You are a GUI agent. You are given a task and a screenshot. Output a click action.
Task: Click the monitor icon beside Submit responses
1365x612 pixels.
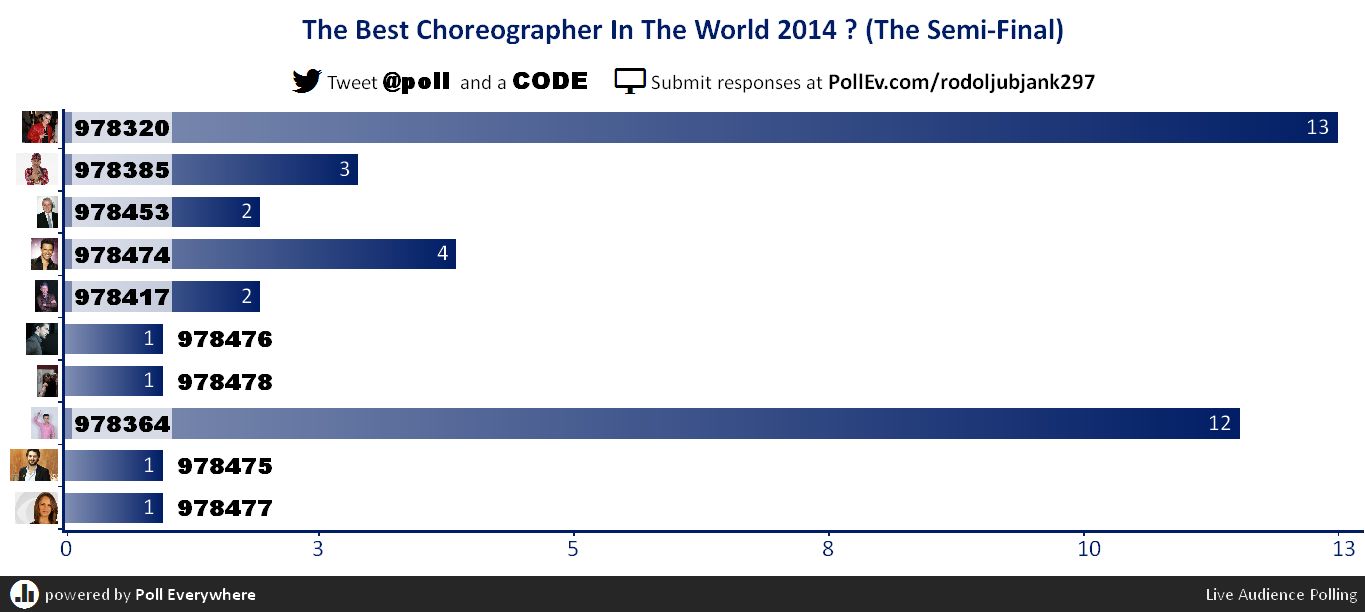pyautogui.click(x=630, y=82)
